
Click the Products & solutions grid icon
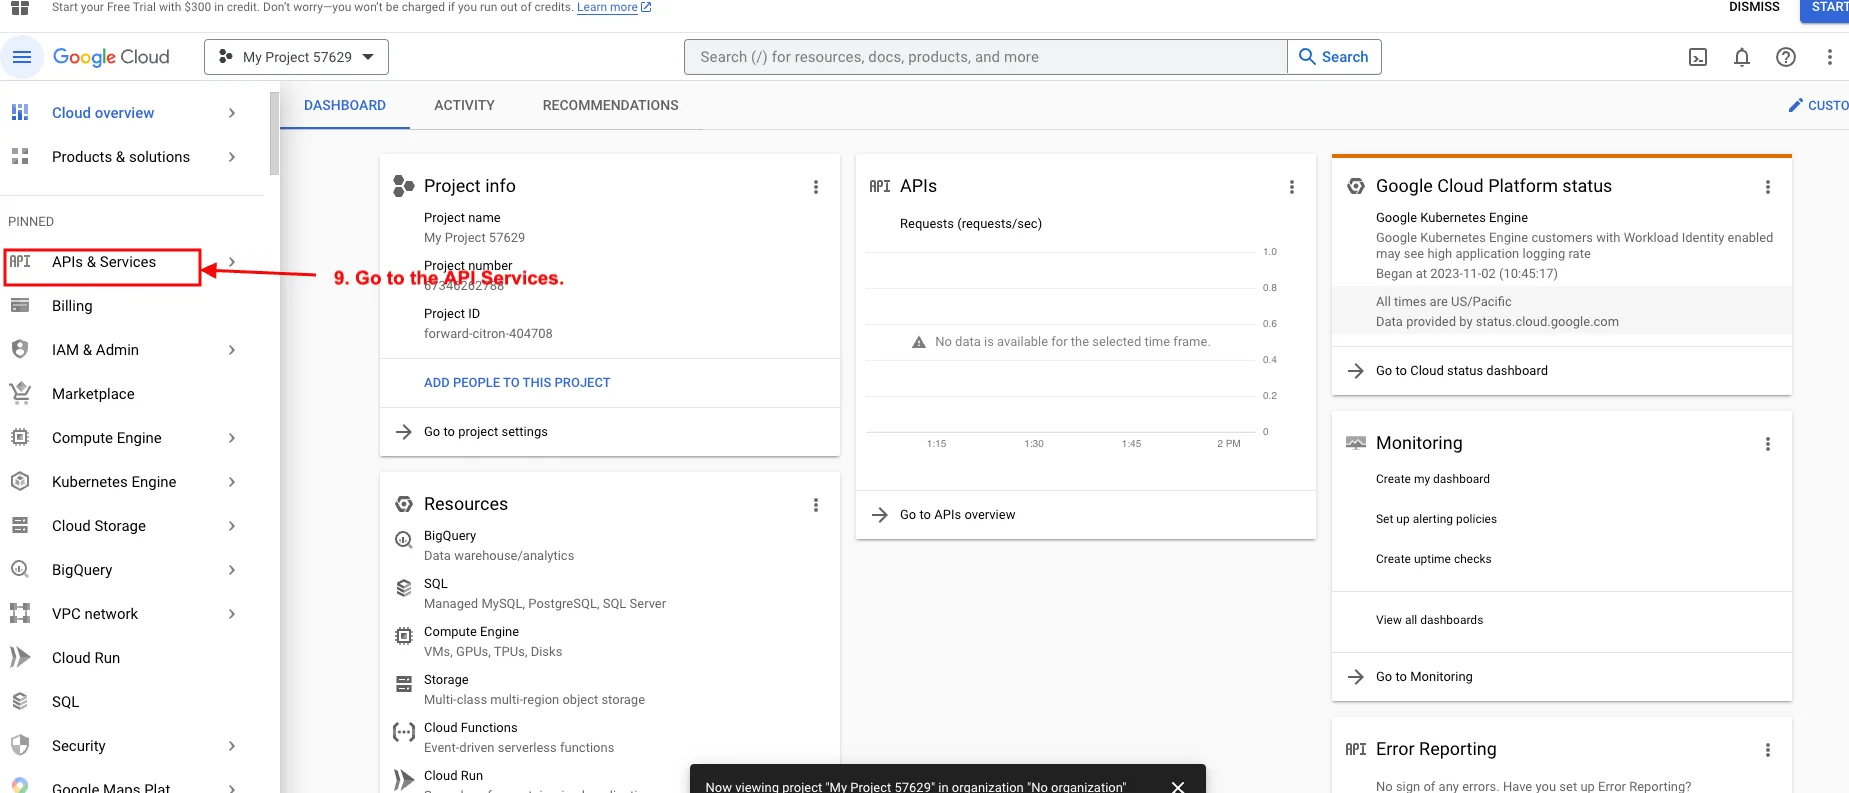point(20,156)
